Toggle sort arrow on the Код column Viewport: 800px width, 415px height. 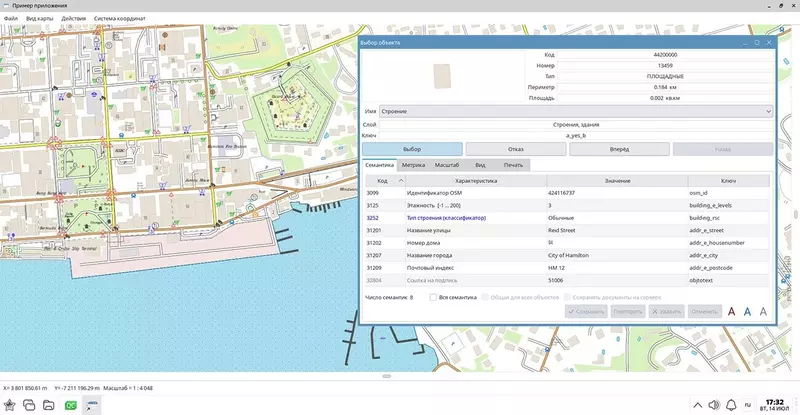[401, 181]
